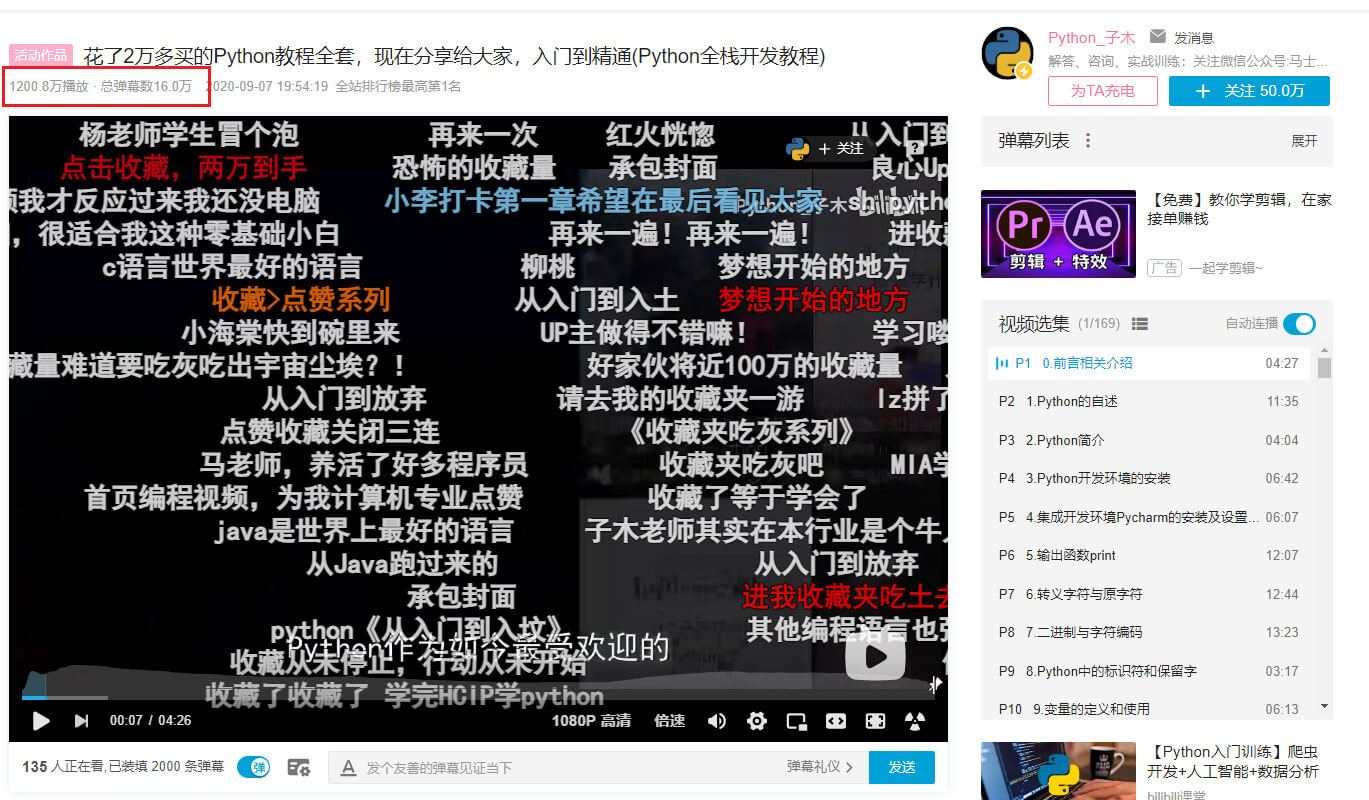Expand the danmaku list with 展开
This screenshot has width=1369, height=800.
tap(1304, 141)
